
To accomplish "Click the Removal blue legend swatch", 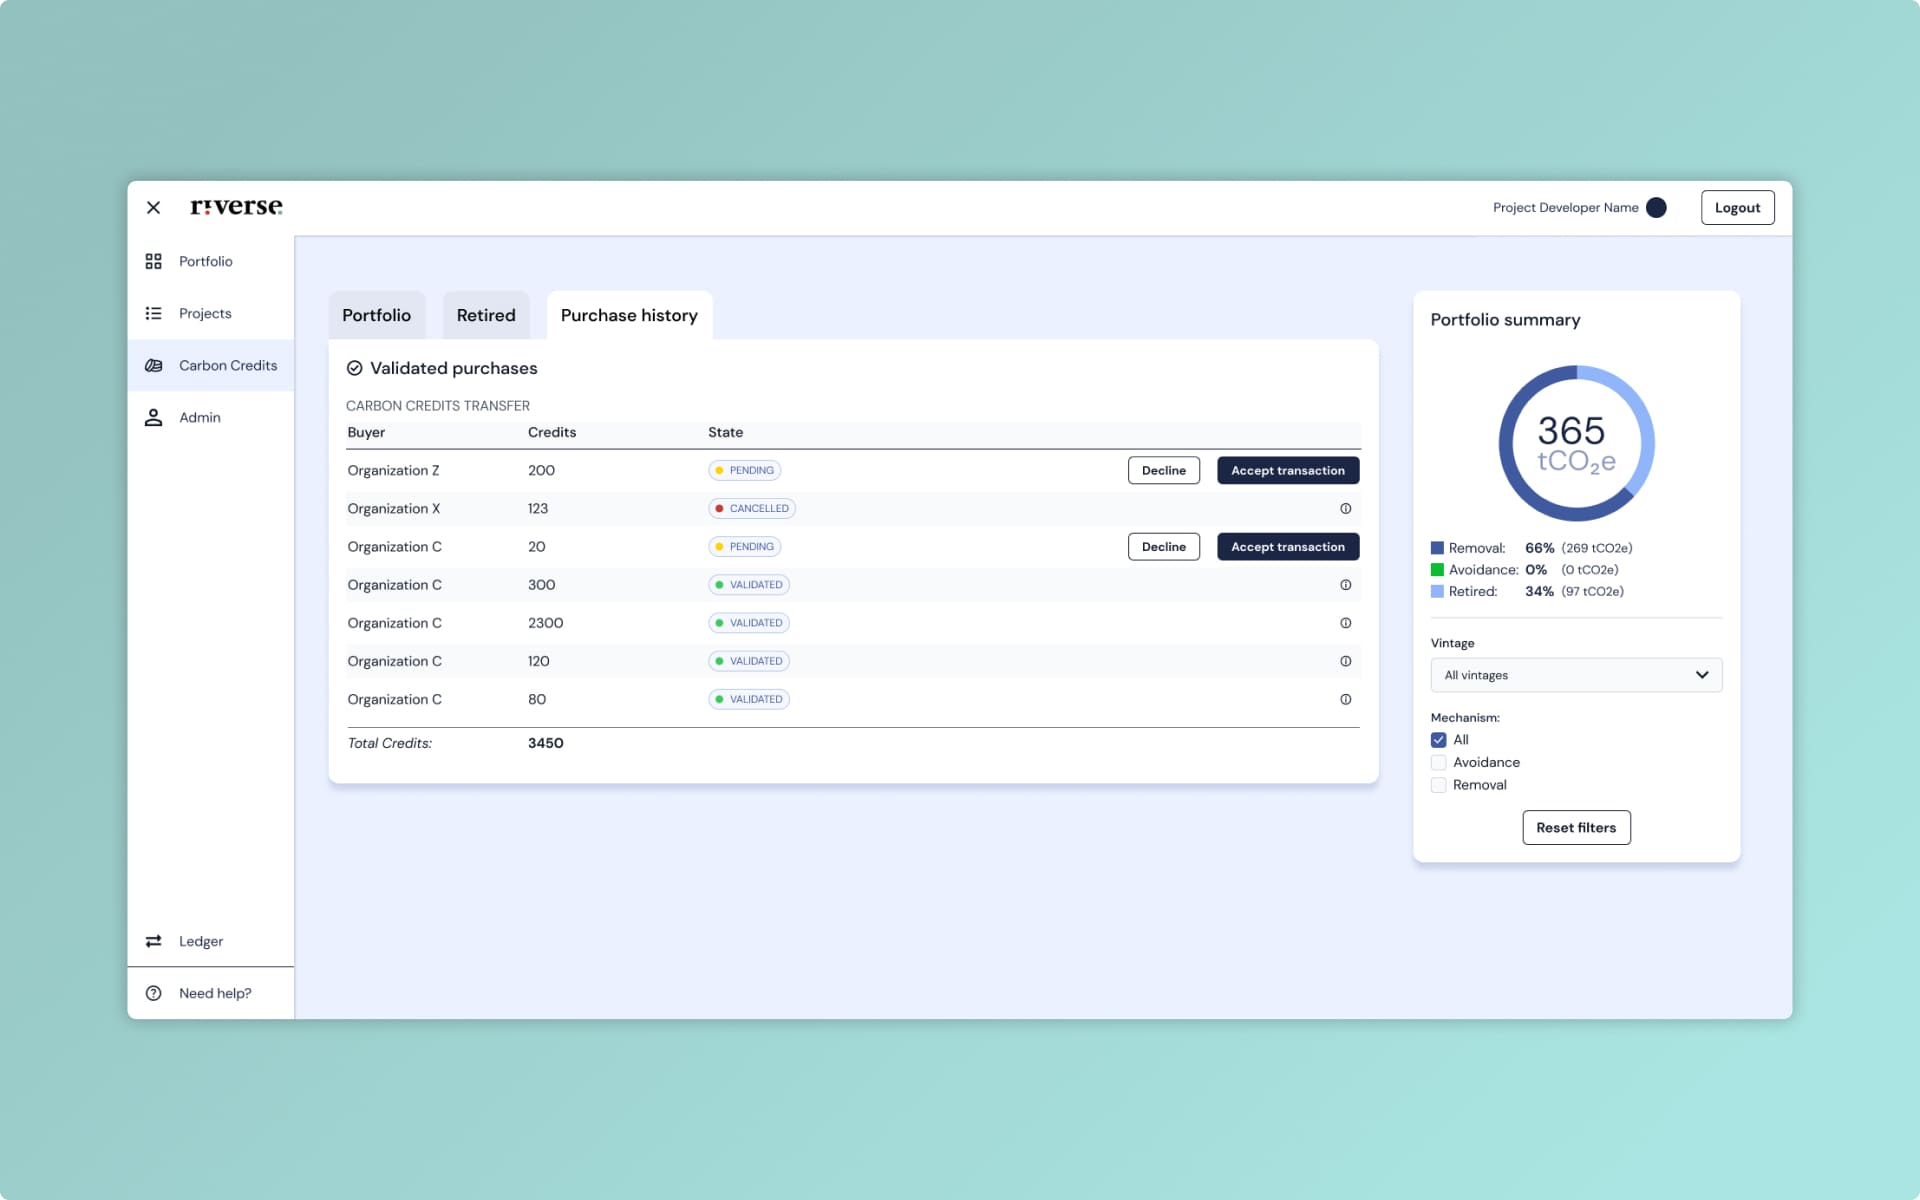I will [x=1437, y=548].
